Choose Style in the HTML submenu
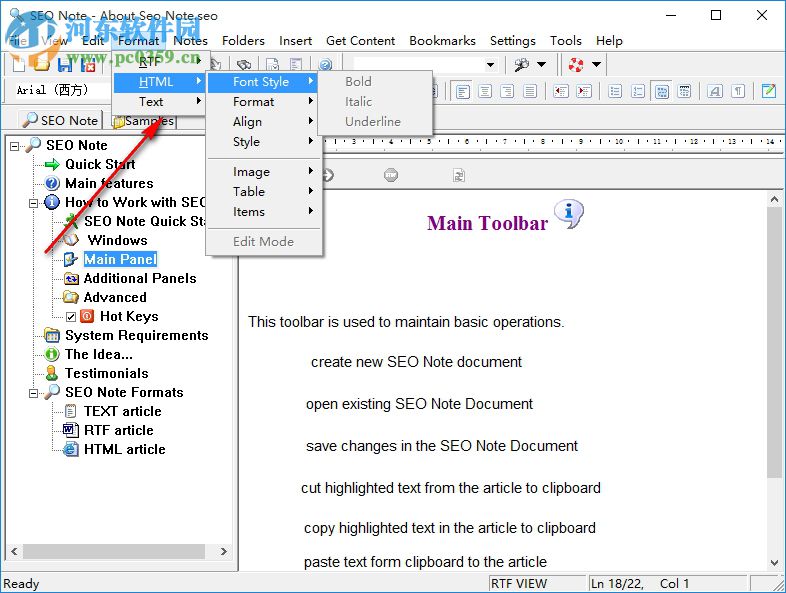The height and width of the screenshot is (593, 786). point(265,142)
